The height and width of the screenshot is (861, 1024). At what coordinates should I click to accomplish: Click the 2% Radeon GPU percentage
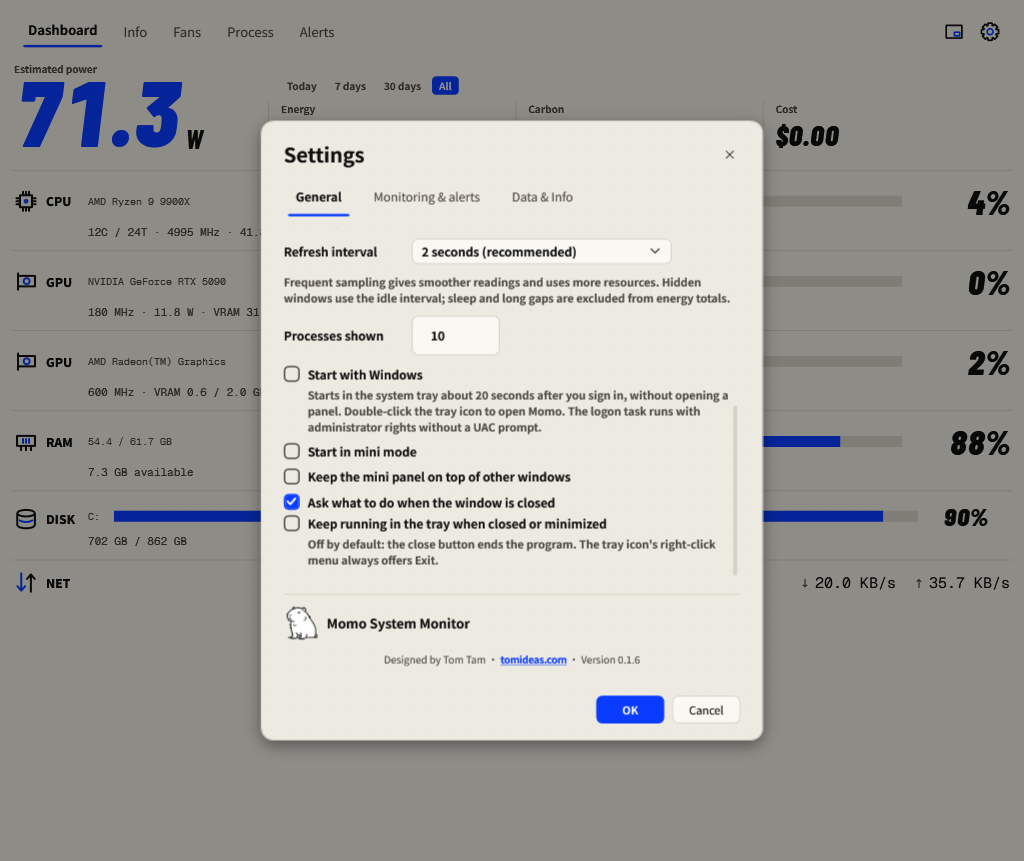point(989,363)
